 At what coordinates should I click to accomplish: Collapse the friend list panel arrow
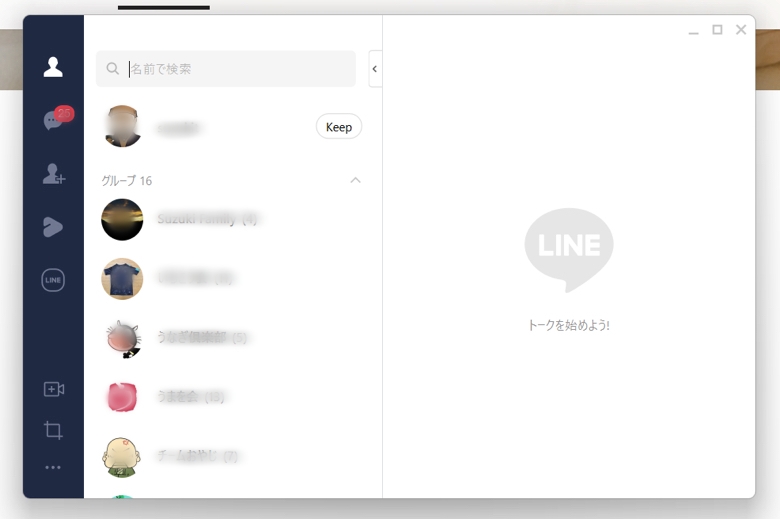click(375, 69)
